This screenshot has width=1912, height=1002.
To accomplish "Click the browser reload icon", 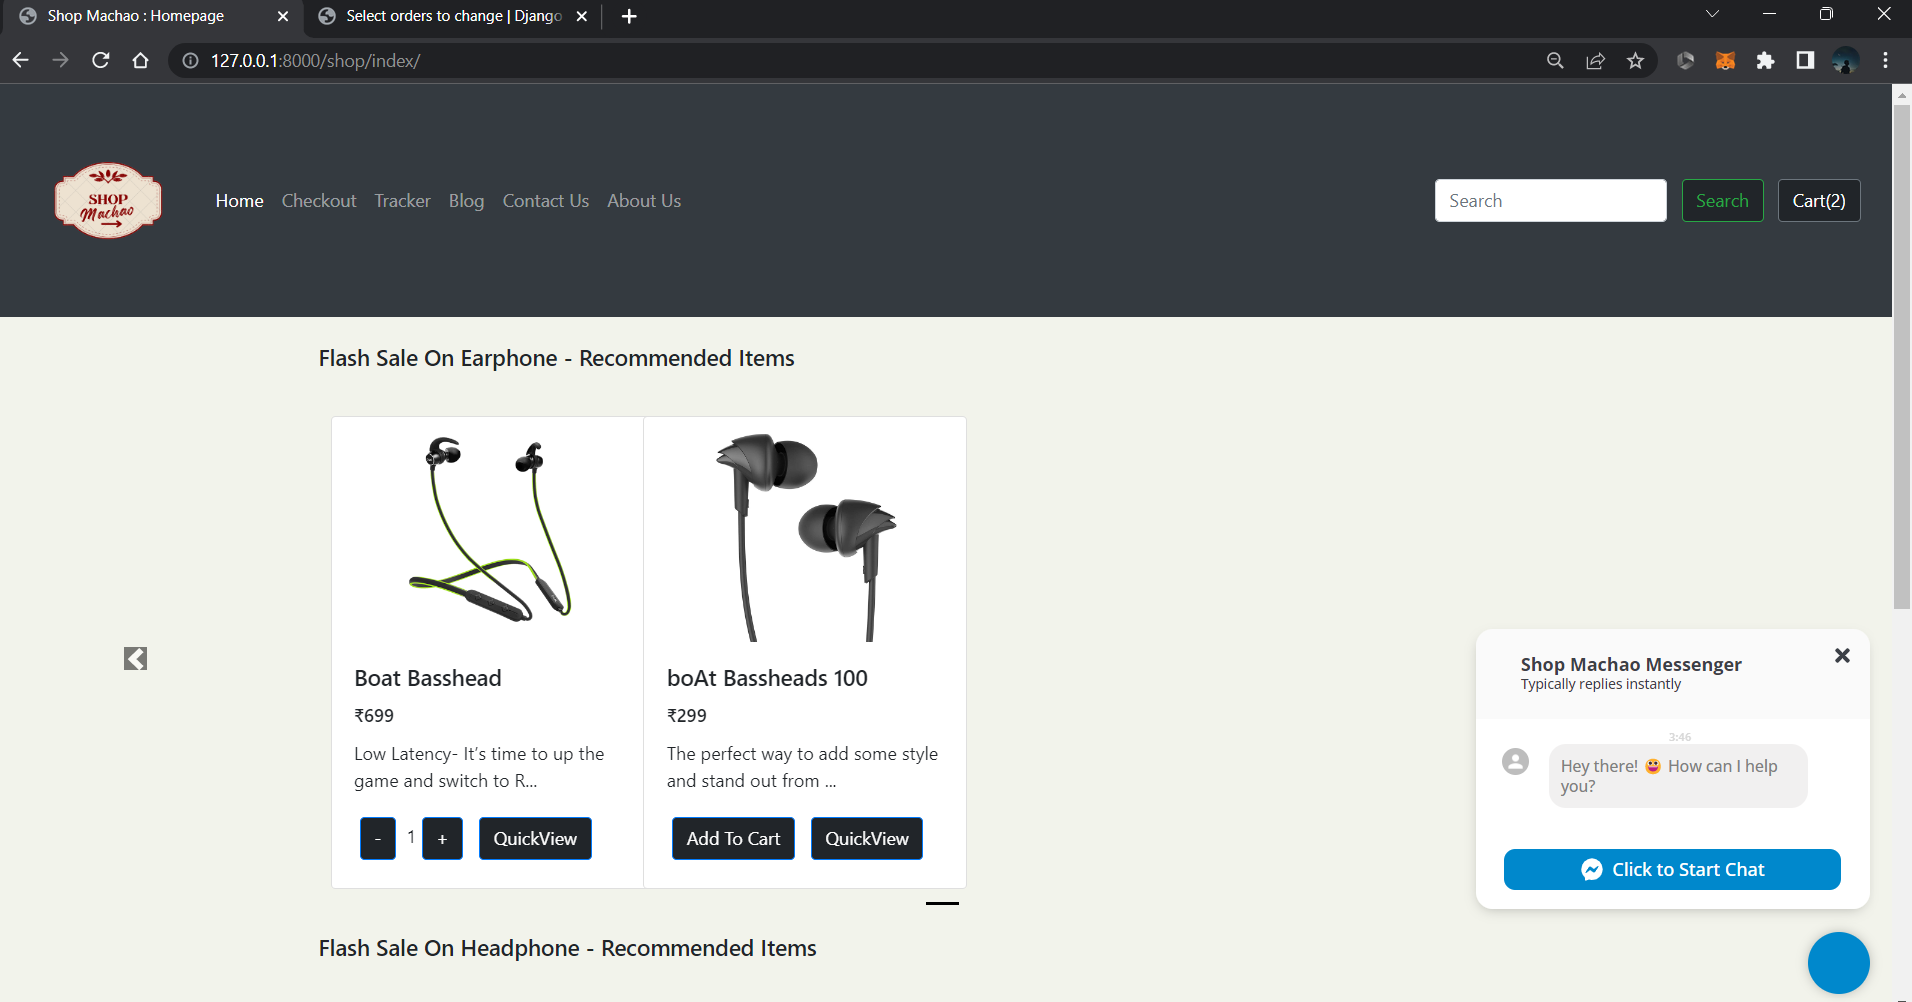I will [x=100, y=60].
